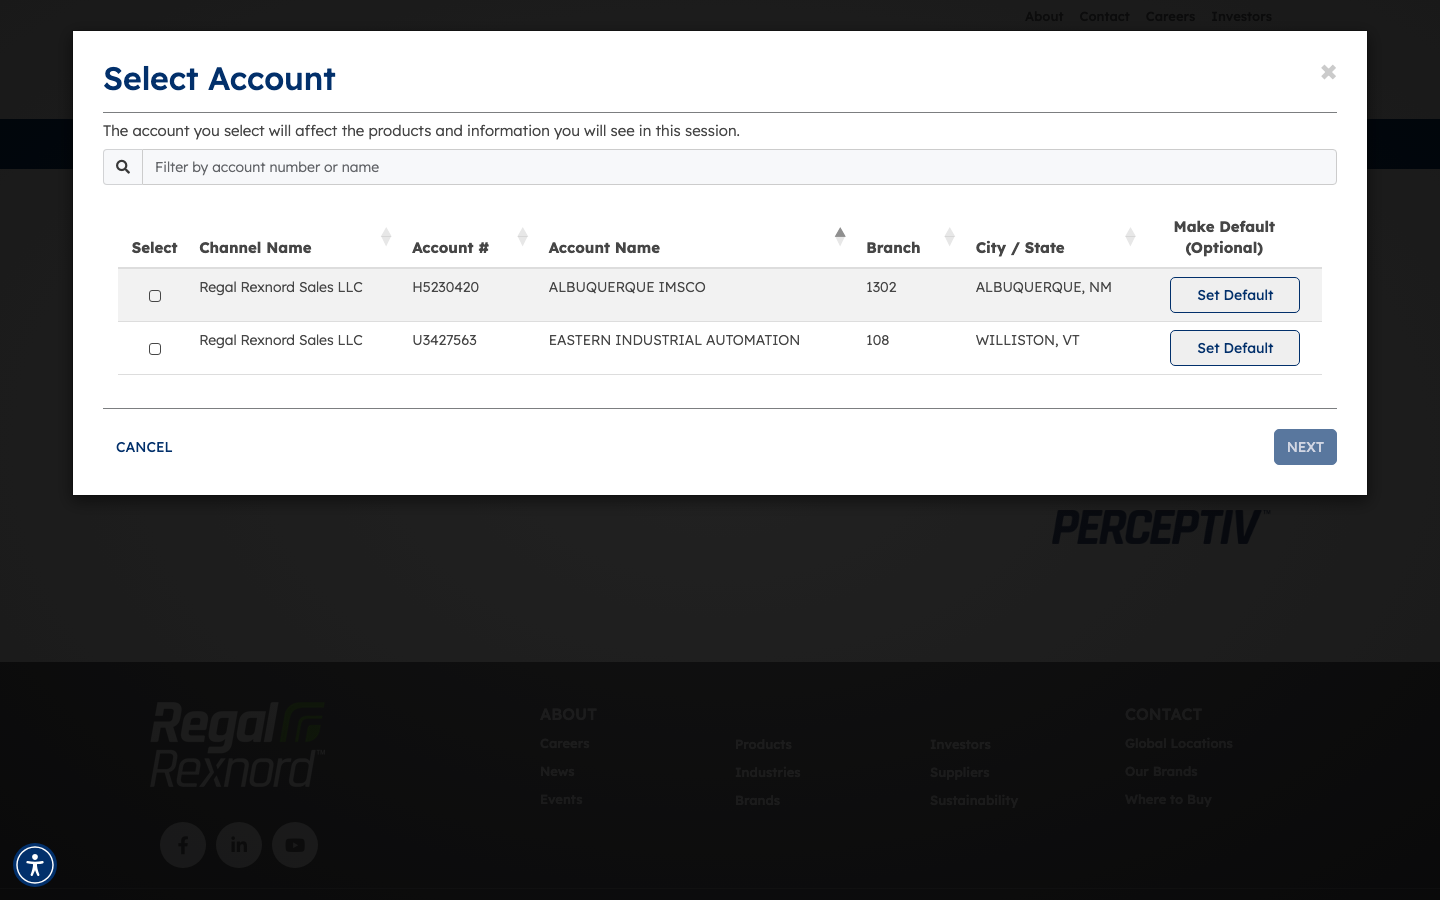The image size is (1440, 900).
Task: Sort by Channel Name column arrows
Action: pyautogui.click(x=386, y=237)
